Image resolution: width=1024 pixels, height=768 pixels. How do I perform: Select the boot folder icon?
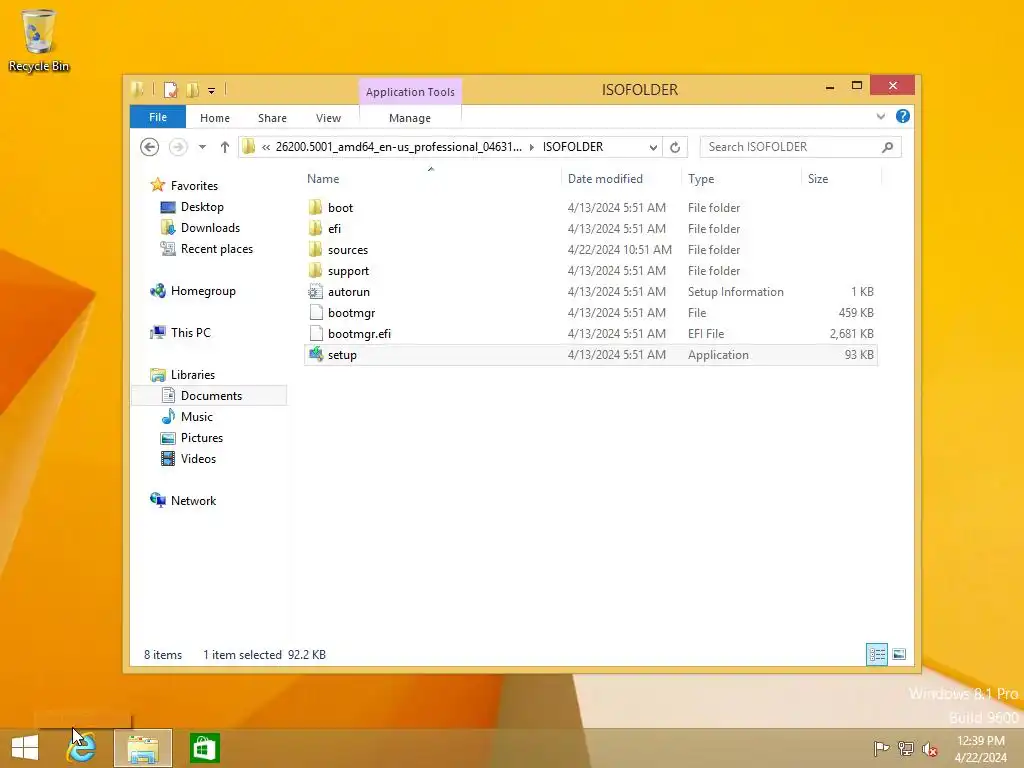tap(315, 207)
